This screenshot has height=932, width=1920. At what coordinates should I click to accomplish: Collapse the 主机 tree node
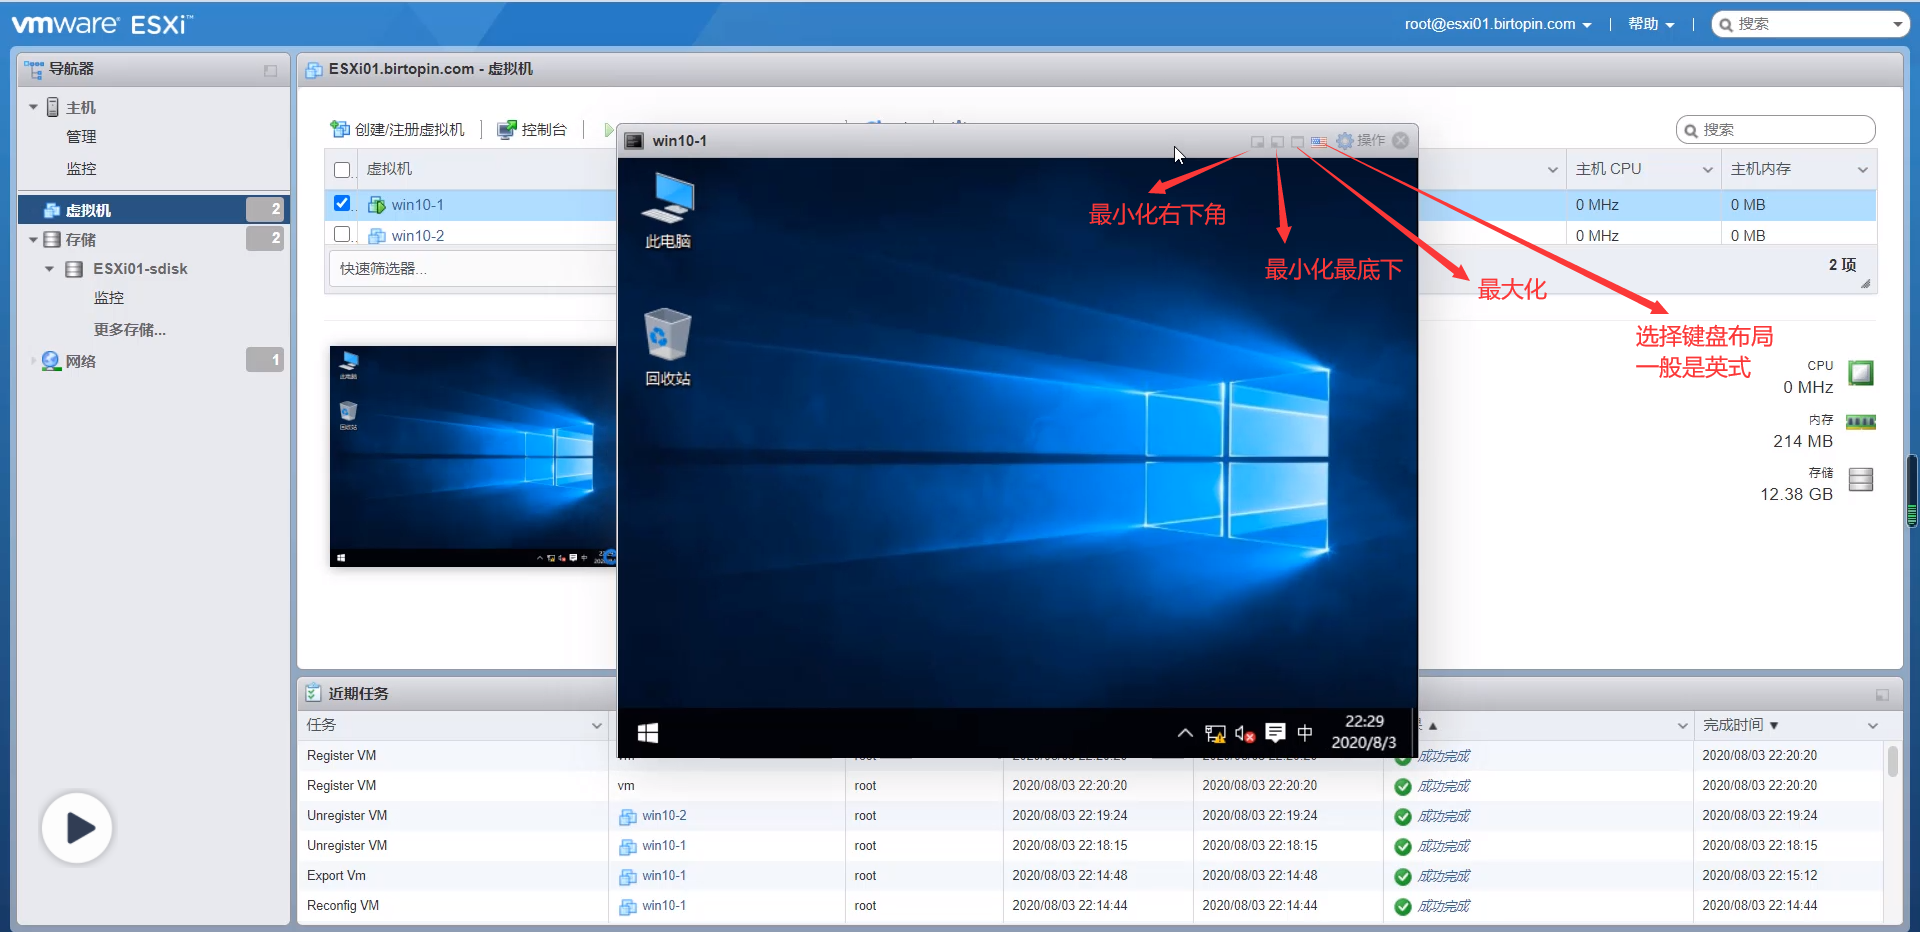33,107
